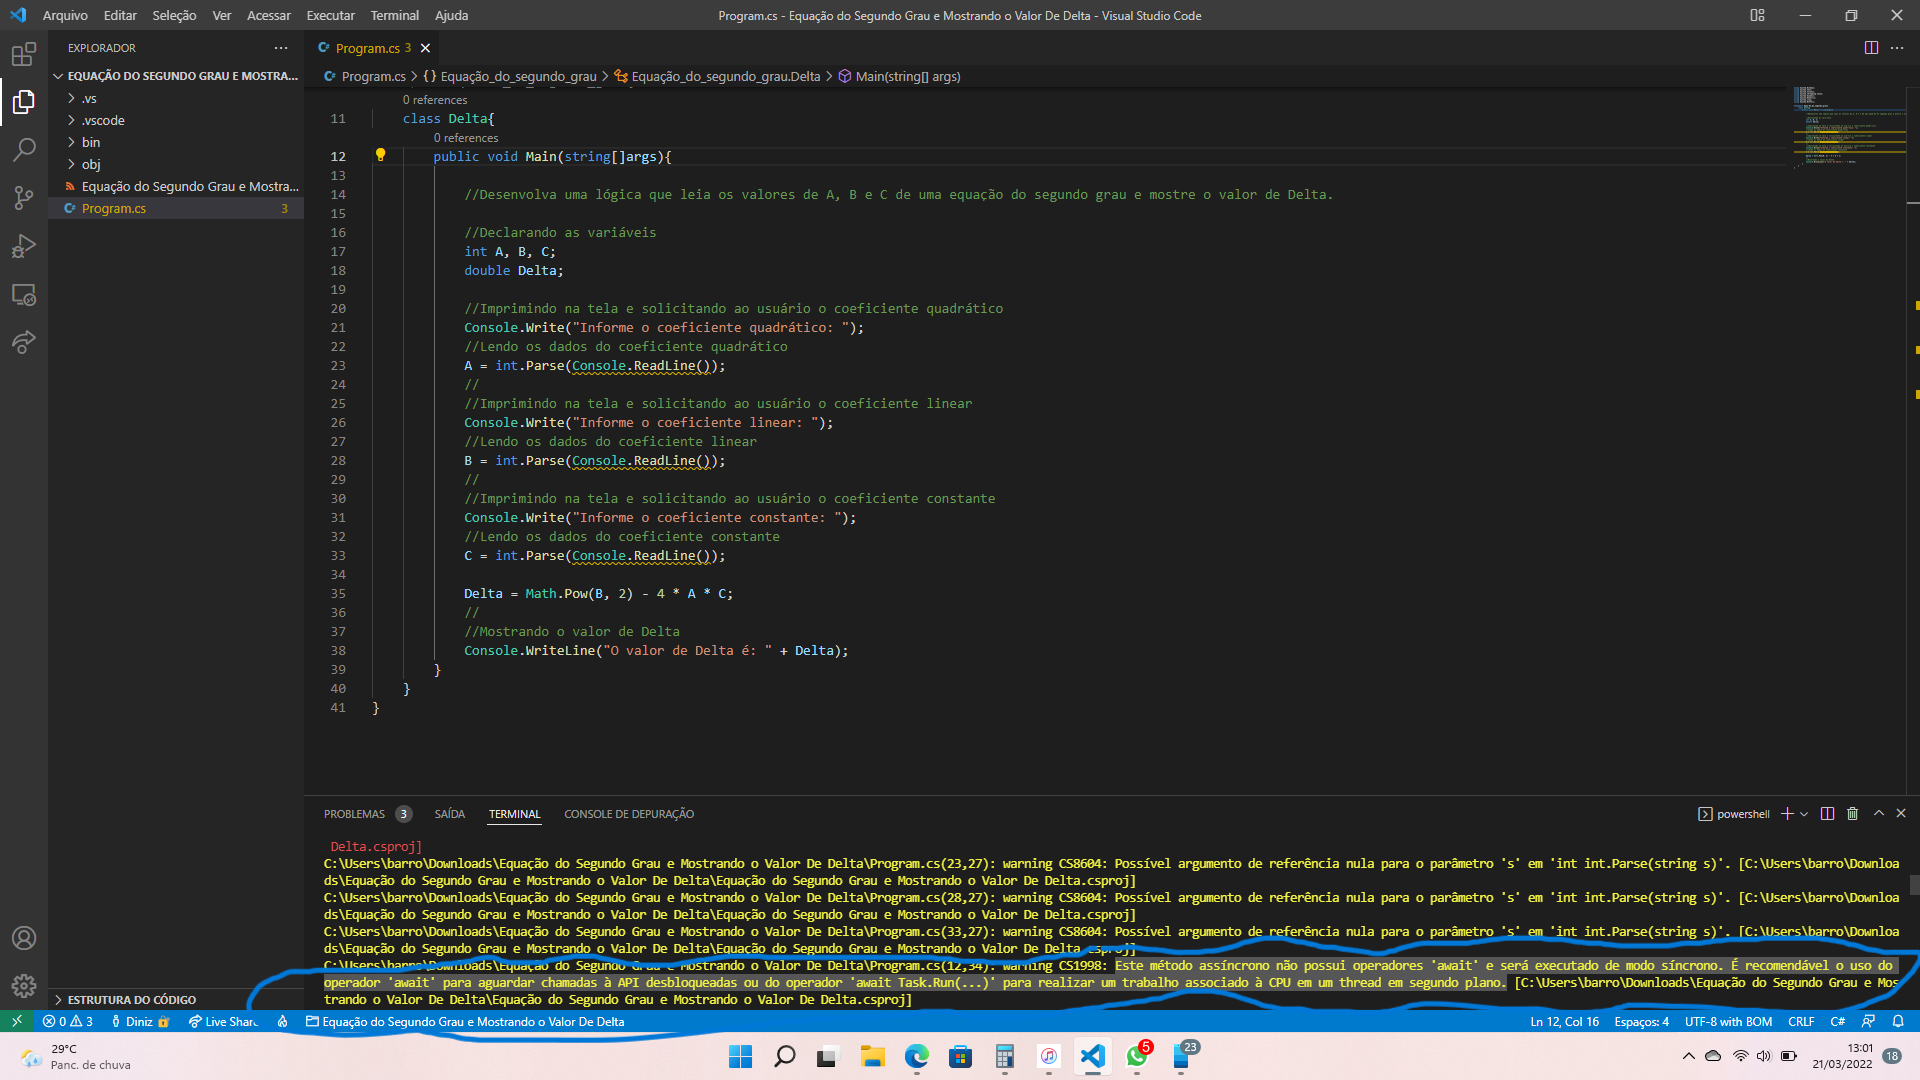
Task: Open the weather widget on taskbar
Action: point(75,1056)
